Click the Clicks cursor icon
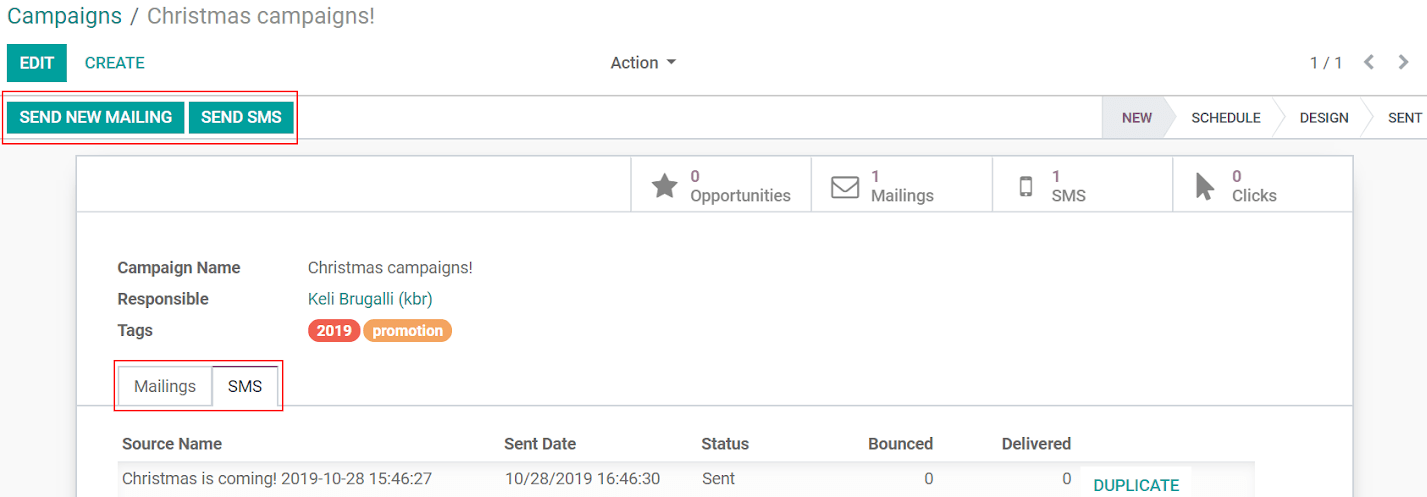Viewport: 1427px width, 497px height. point(1205,187)
